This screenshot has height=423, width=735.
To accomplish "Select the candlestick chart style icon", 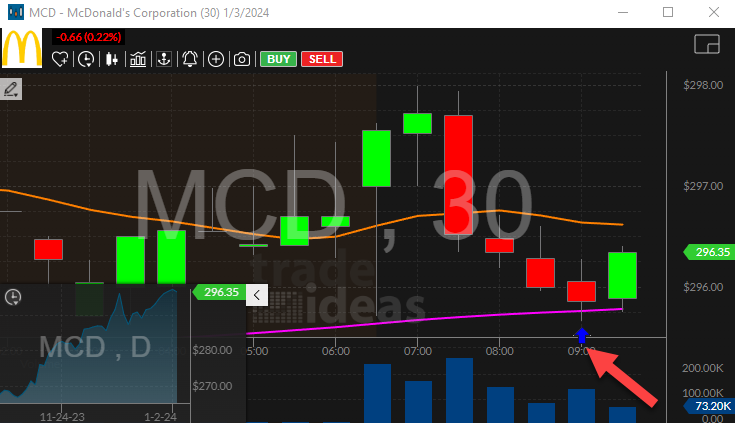I will [x=111, y=59].
